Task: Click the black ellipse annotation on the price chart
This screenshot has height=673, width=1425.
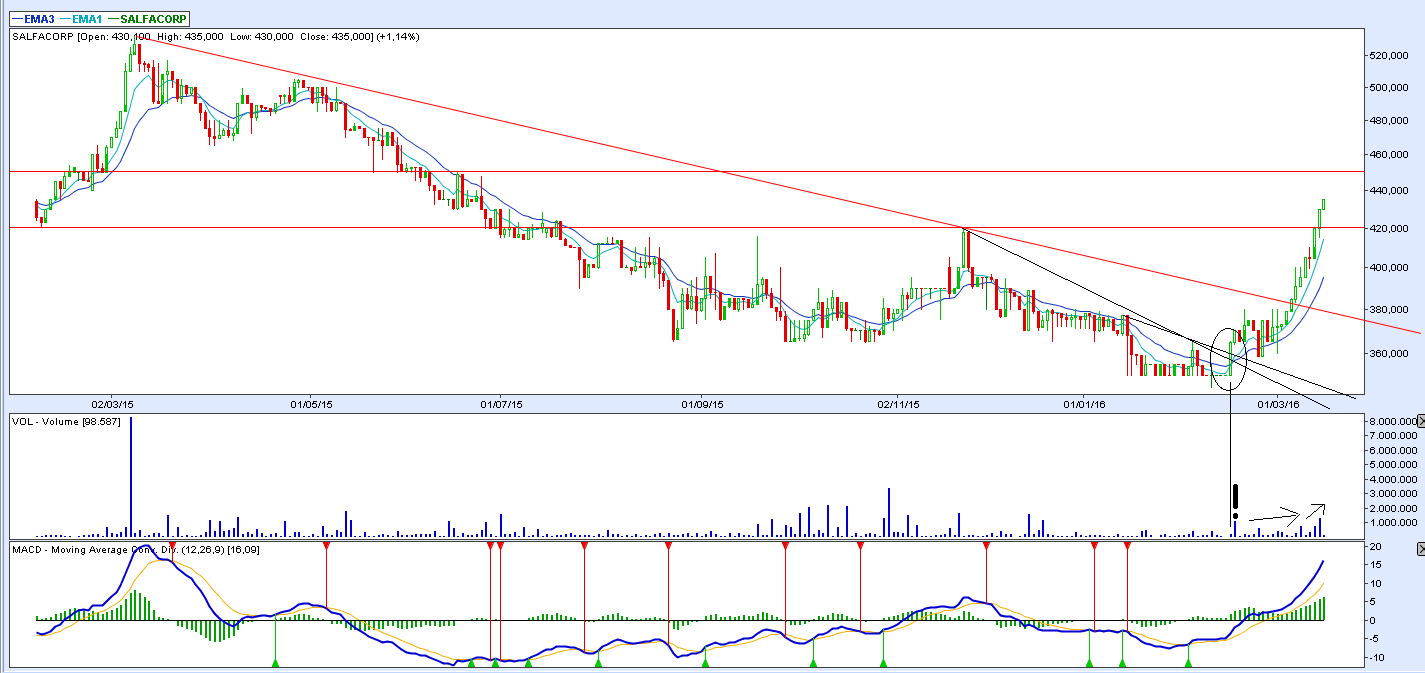Action: 1227,359
